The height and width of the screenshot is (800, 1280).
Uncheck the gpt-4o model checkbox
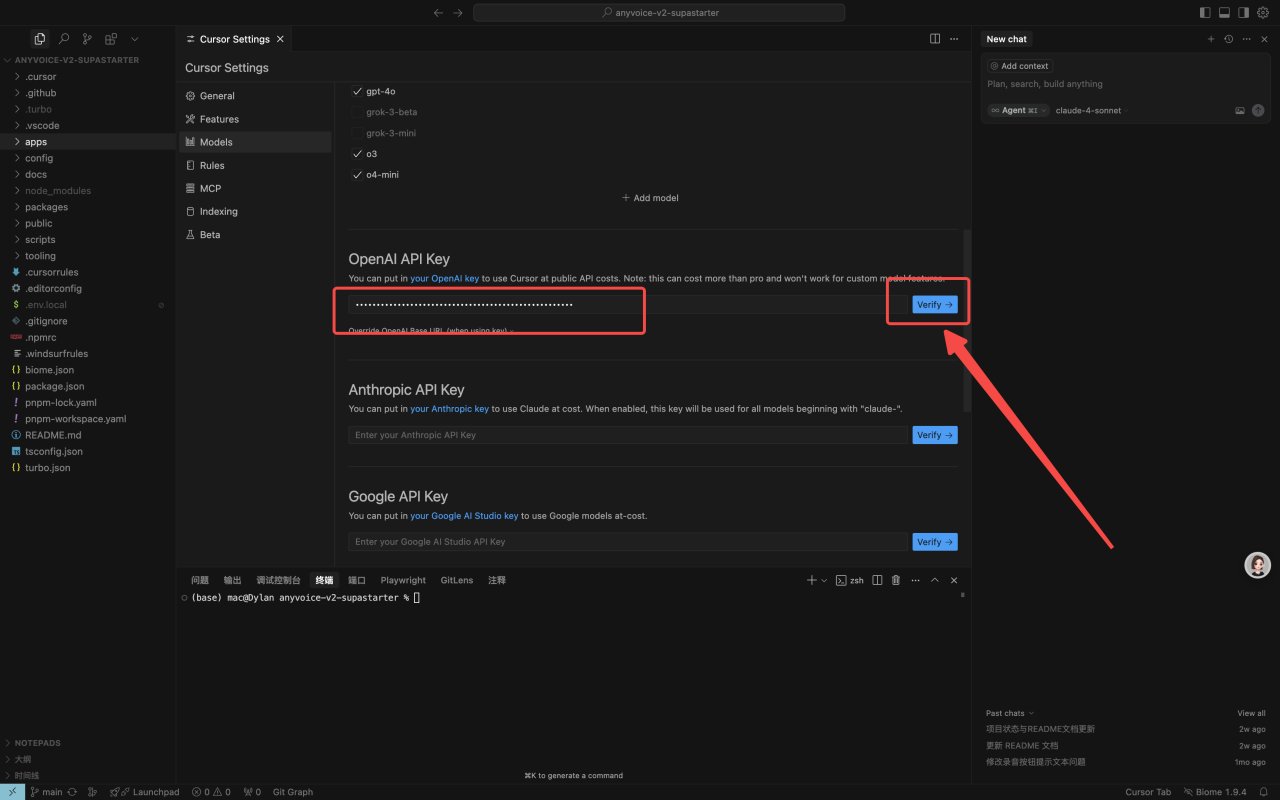(x=357, y=91)
